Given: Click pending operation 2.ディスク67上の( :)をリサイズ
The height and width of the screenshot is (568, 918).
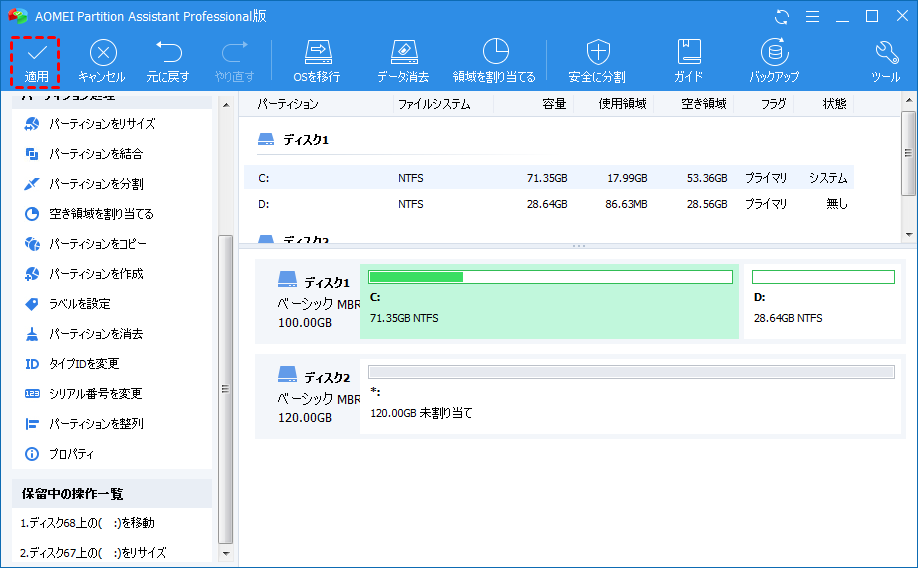Looking at the screenshot, I should pos(93,552).
